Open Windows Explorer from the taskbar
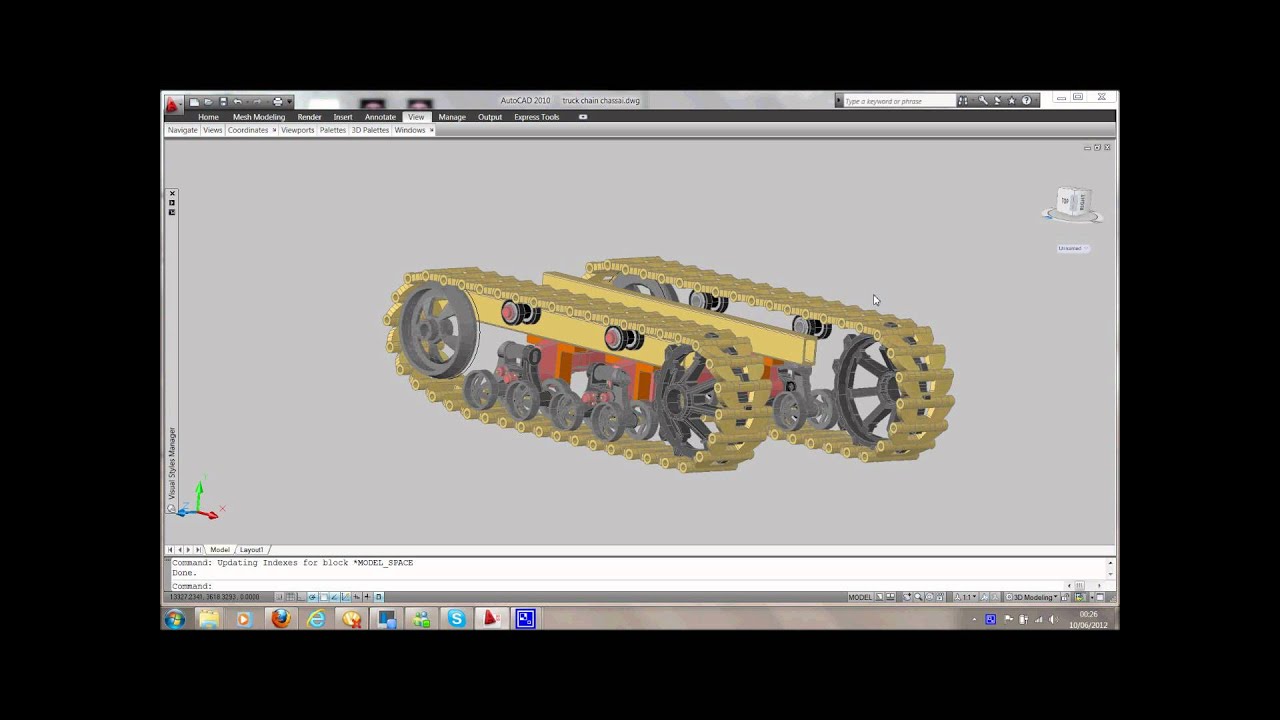This screenshot has height=720, width=1280. (x=209, y=619)
